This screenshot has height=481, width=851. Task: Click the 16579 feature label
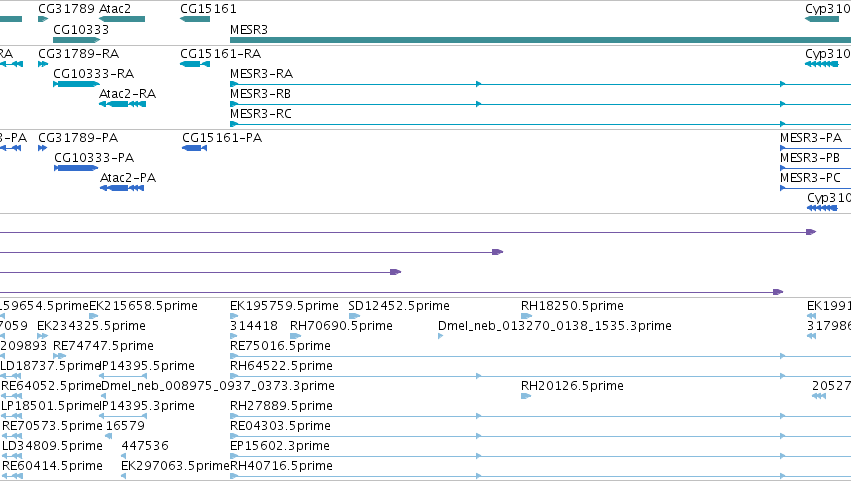[125, 425]
